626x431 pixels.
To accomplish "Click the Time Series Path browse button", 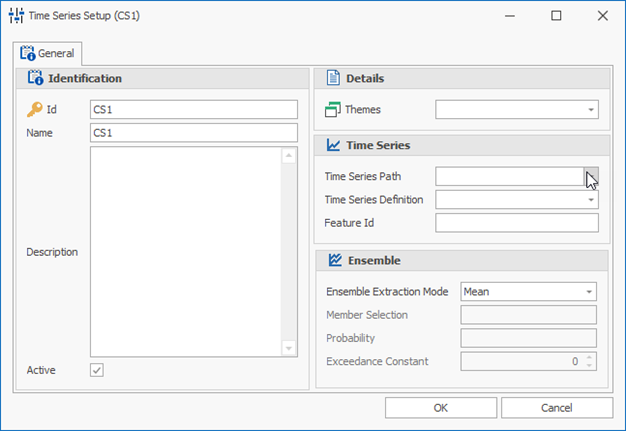I will tap(591, 176).
